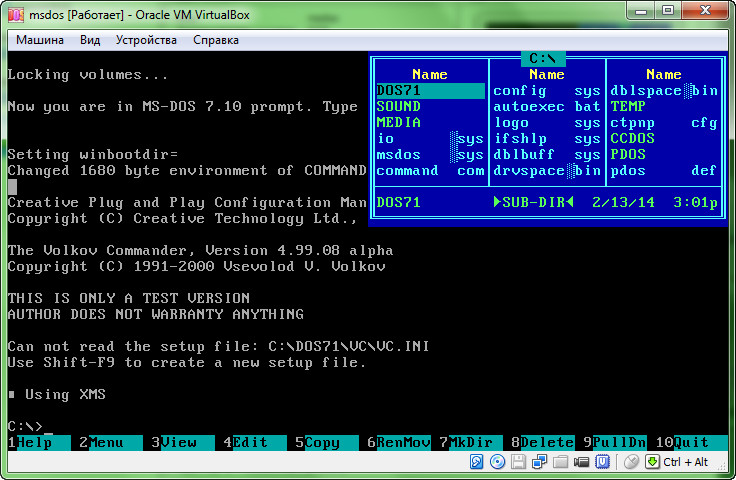Click the mouse integration status icon
Viewport: 736px width, 480px height.
631,462
